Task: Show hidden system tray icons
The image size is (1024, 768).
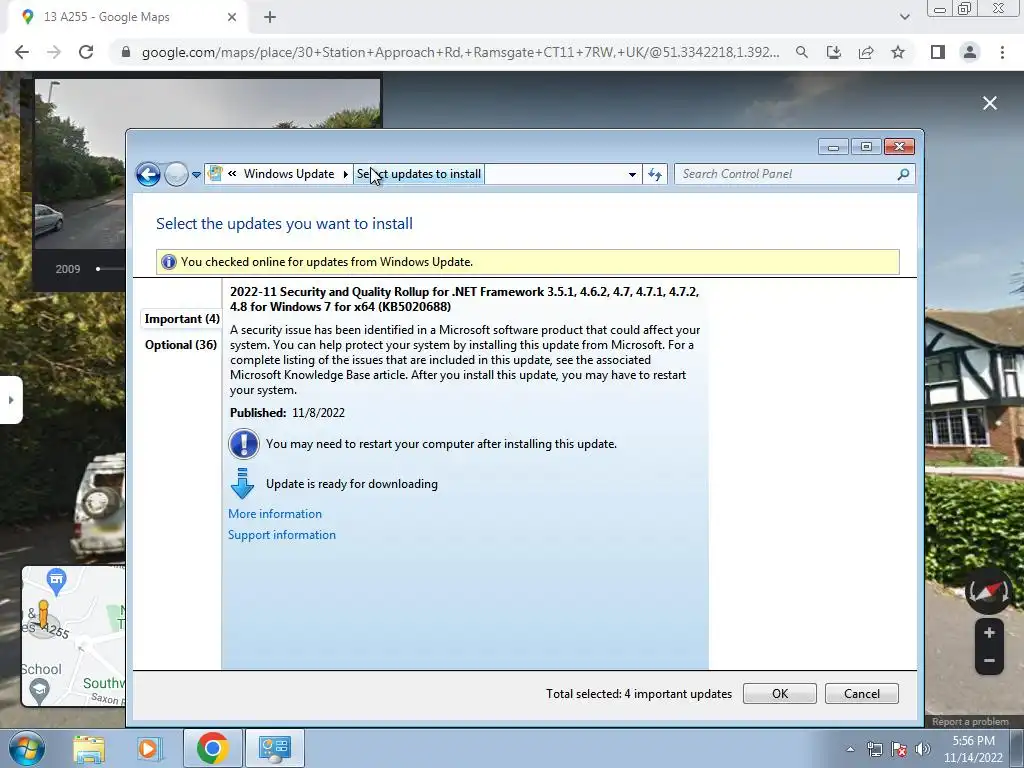Action: tap(850, 750)
